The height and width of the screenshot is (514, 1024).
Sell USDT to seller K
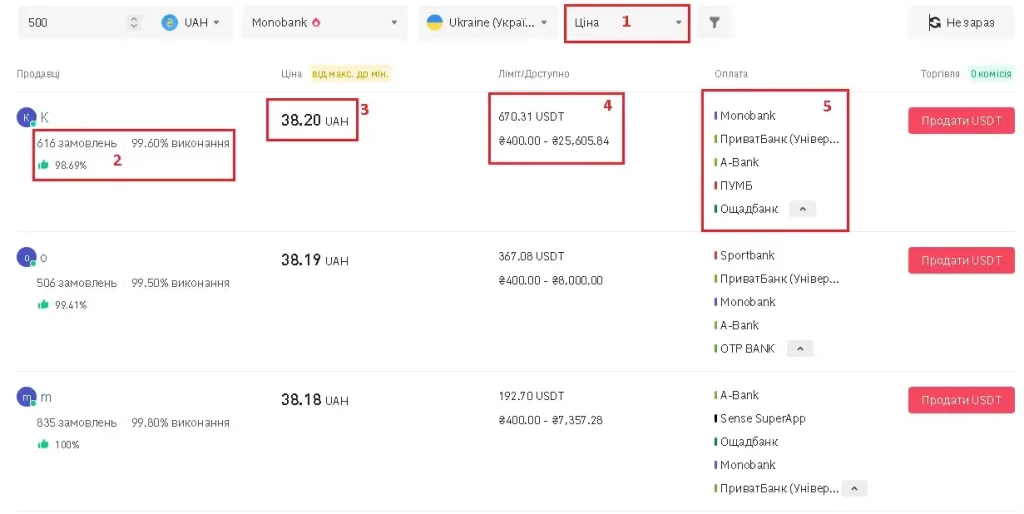coord(961,121)
